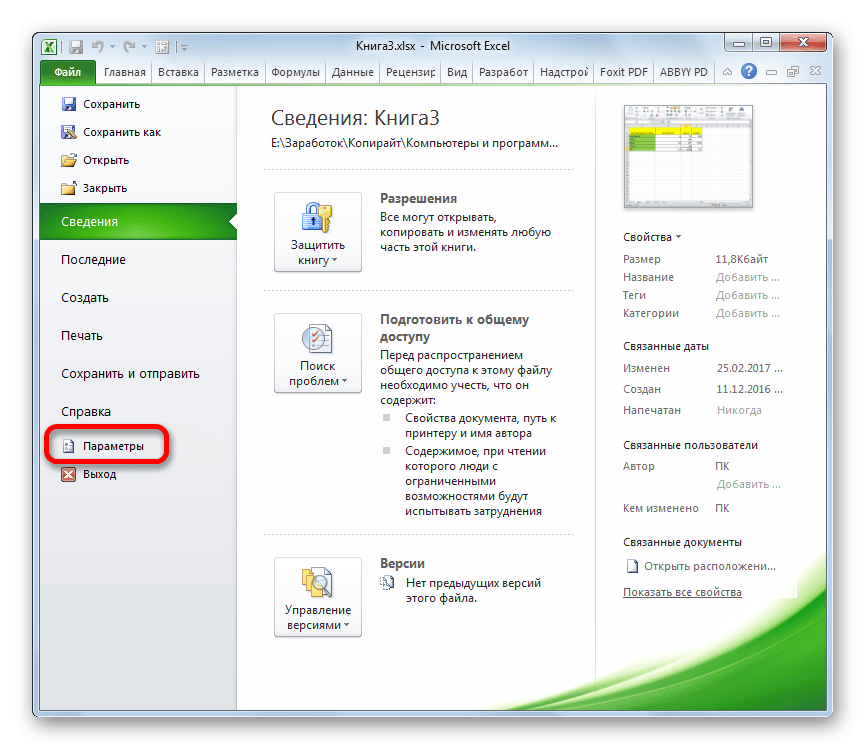Click Нет предыдущих версий этого файла text
Screen dimensions: 866x750
pos(473,590)
